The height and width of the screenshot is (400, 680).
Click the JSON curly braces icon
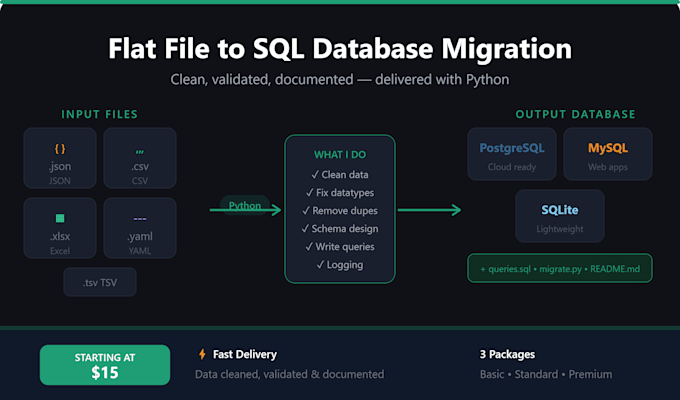point(60,149)
